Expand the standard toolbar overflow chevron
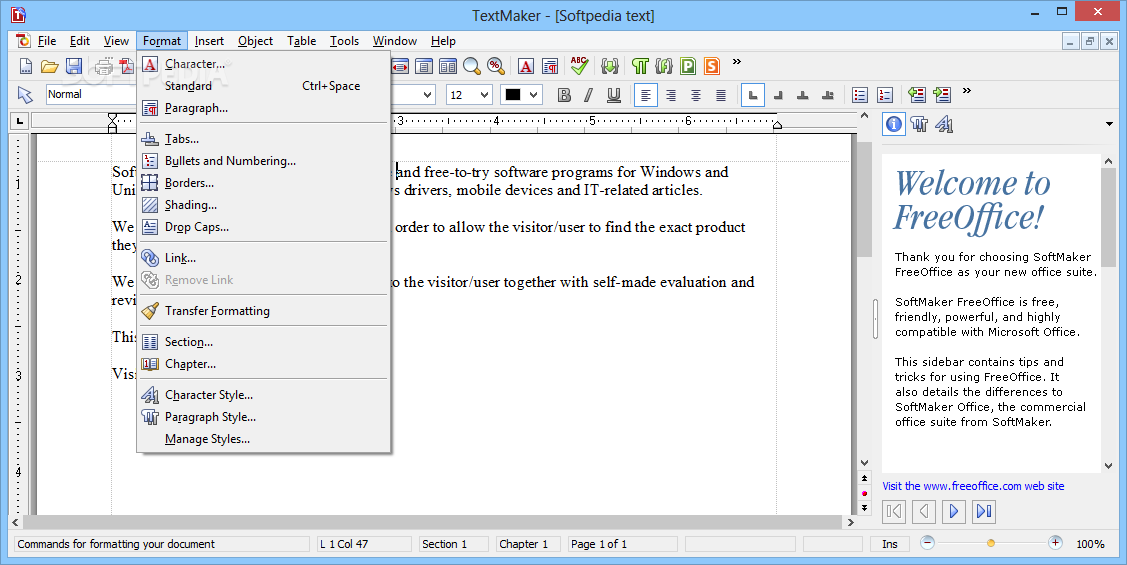The image size is (1127, 565). [737, 62]
